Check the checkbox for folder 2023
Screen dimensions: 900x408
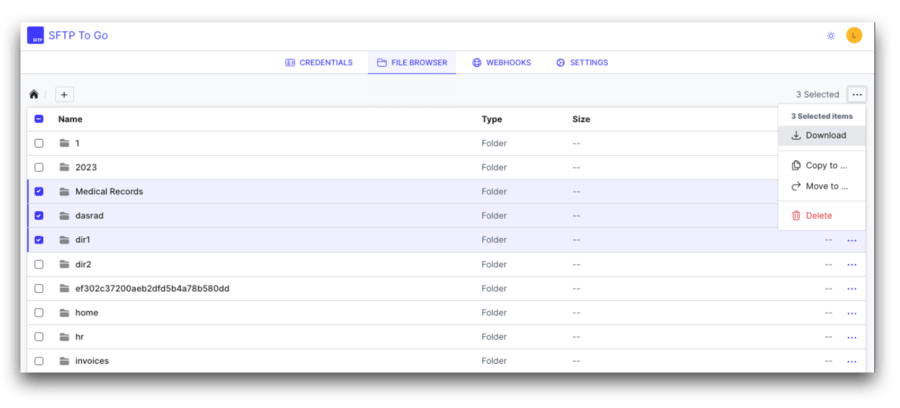pyautogui.click(x=39, y=168)
